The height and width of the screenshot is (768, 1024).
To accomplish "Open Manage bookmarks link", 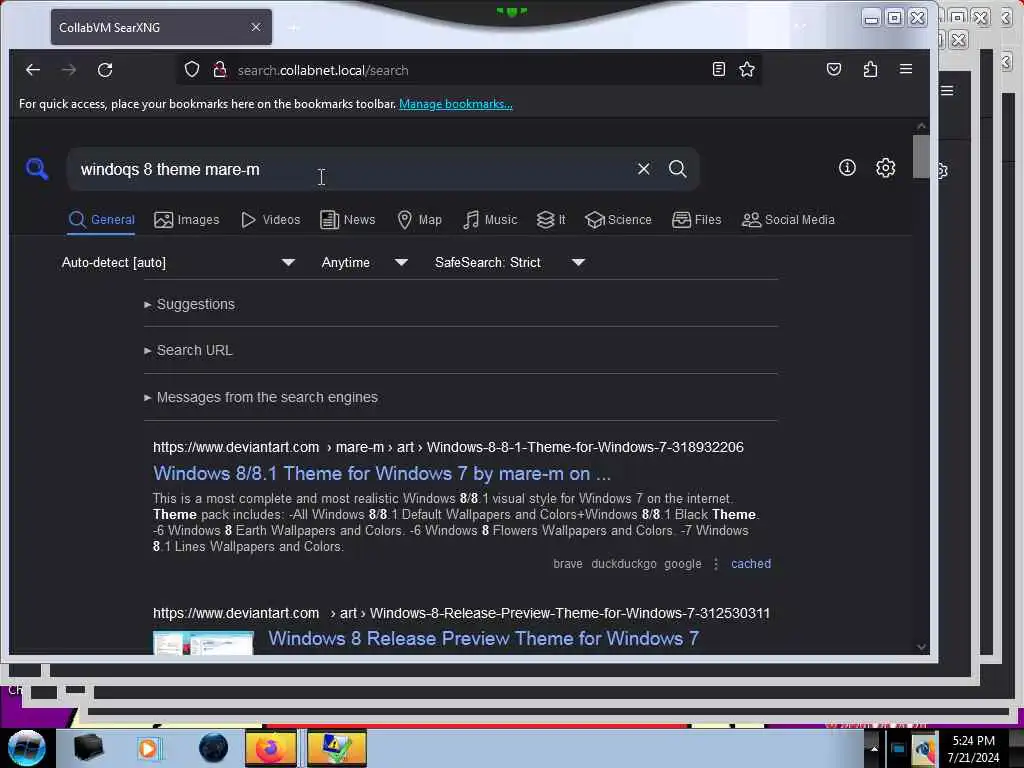I will [x=456, y=104].
